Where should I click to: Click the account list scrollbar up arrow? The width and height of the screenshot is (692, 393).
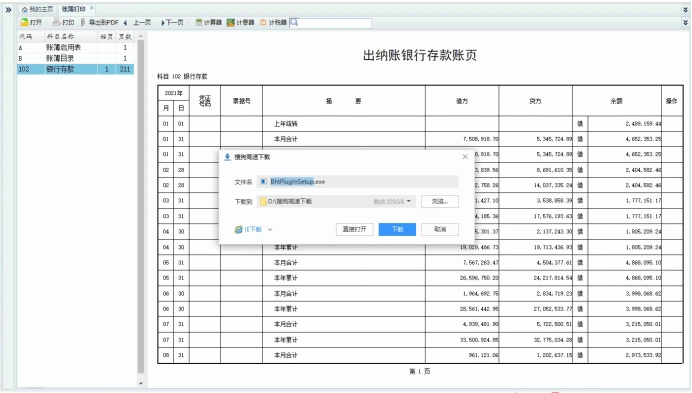141,36
